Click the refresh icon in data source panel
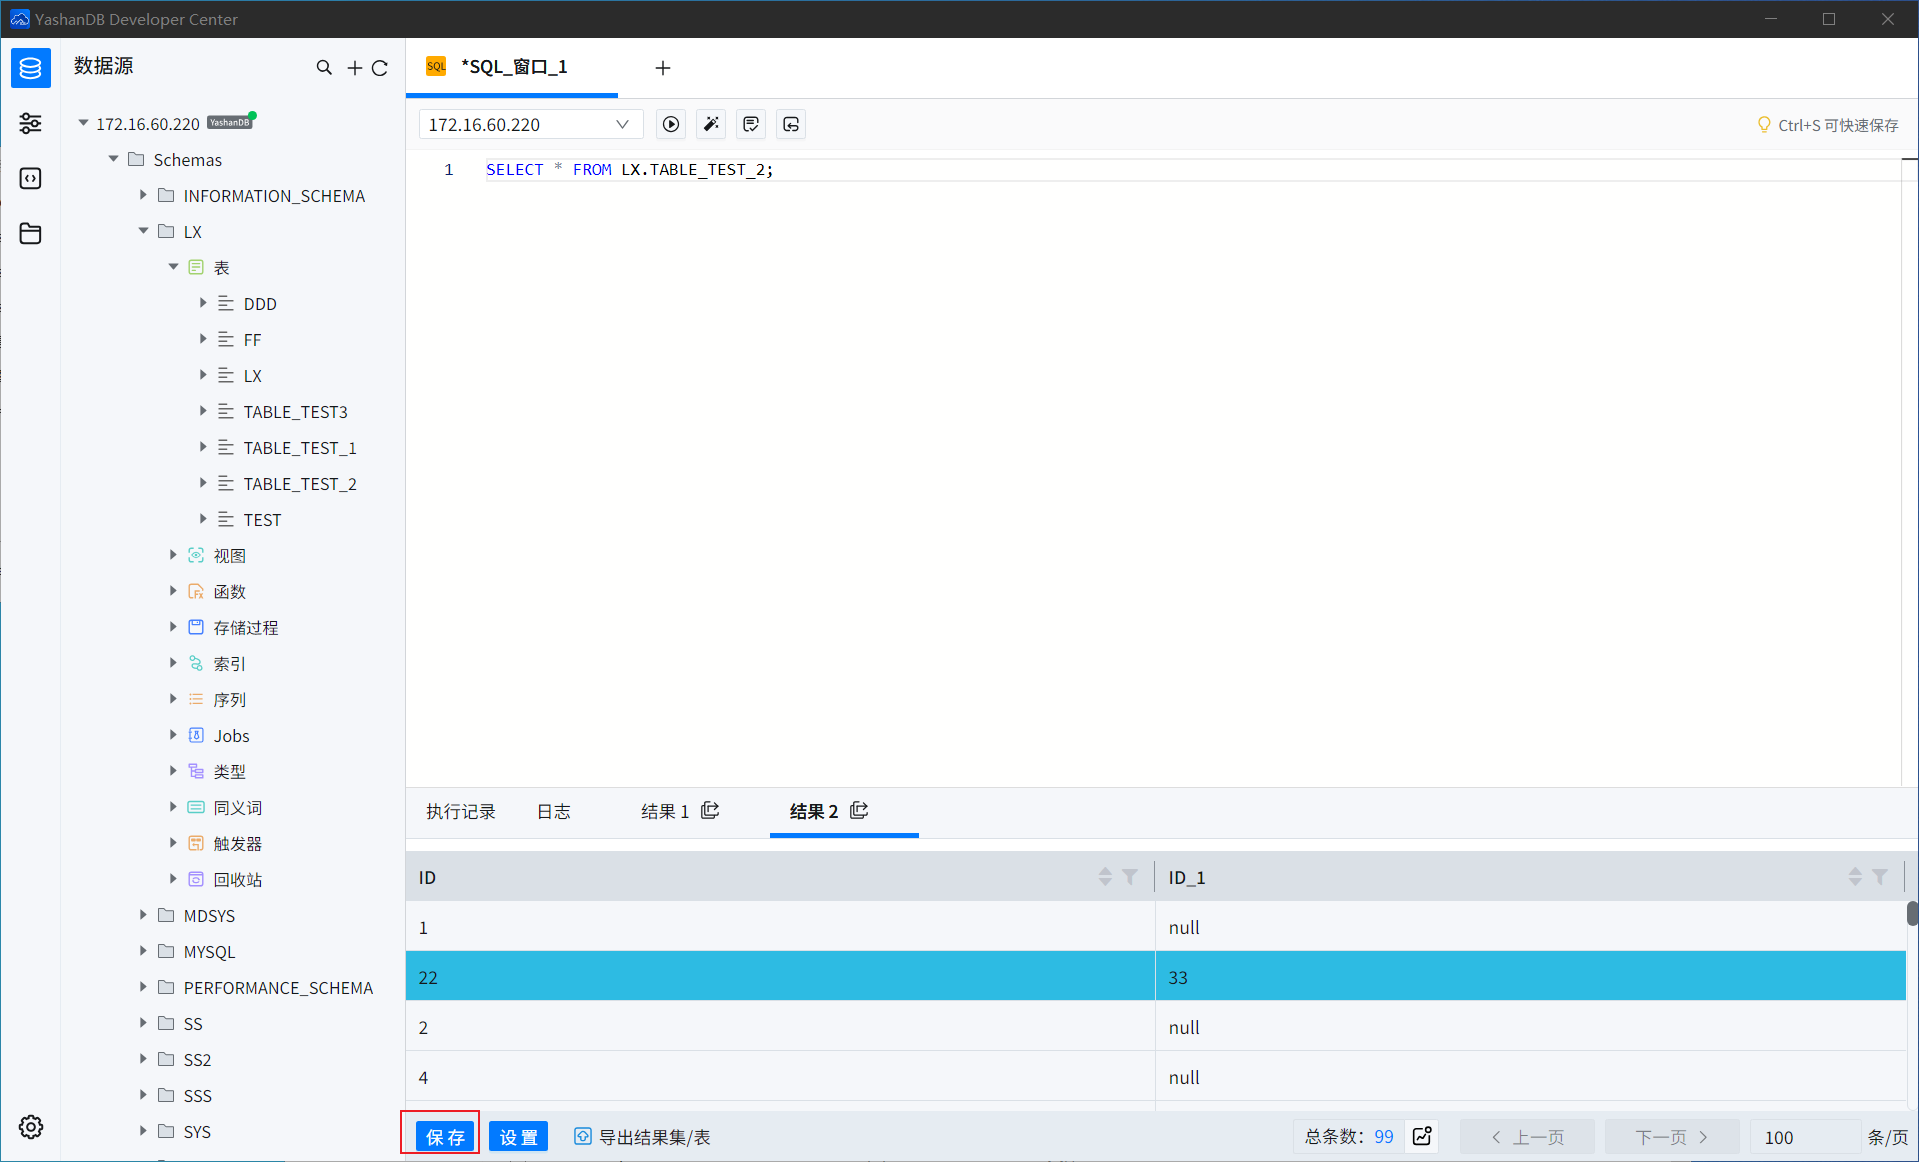This screenshot has height=1162, width=1919. 380,68
